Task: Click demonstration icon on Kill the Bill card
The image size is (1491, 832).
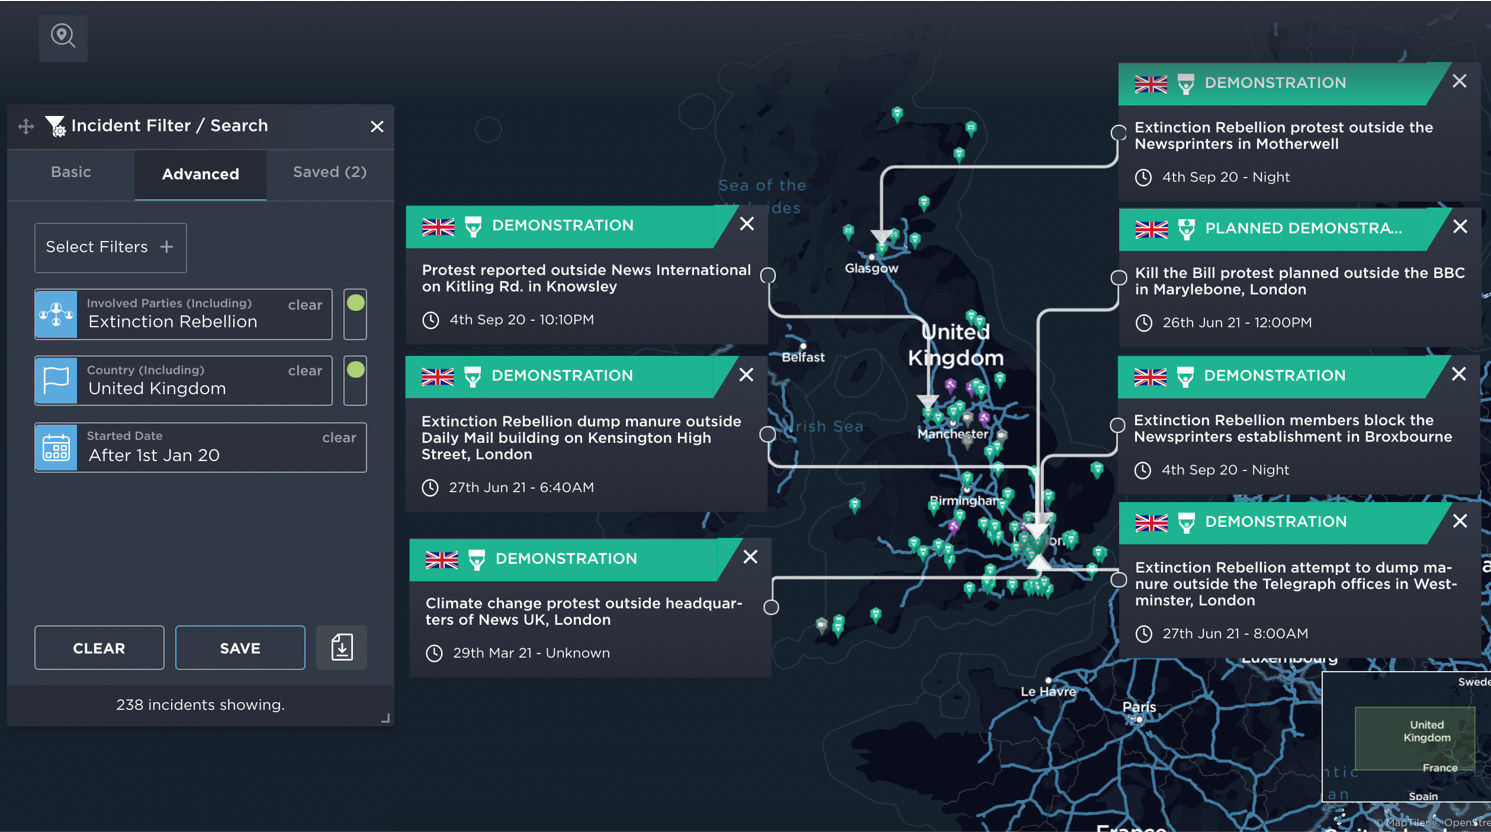Action: click(x=1186, y=230)
